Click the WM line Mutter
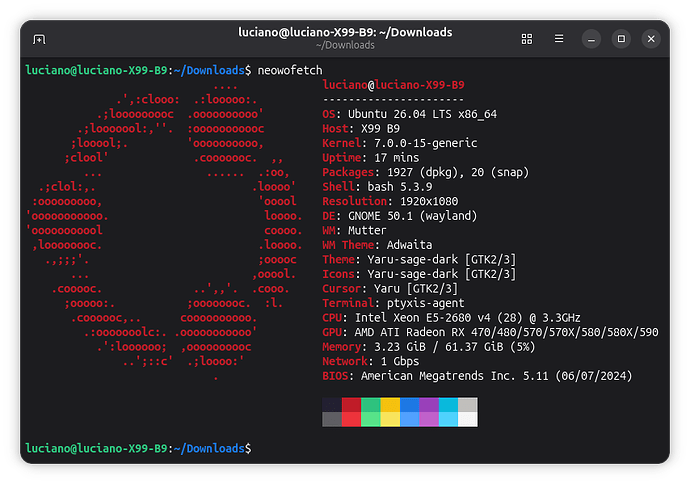 pyautogui.click(x=354, y=231)
